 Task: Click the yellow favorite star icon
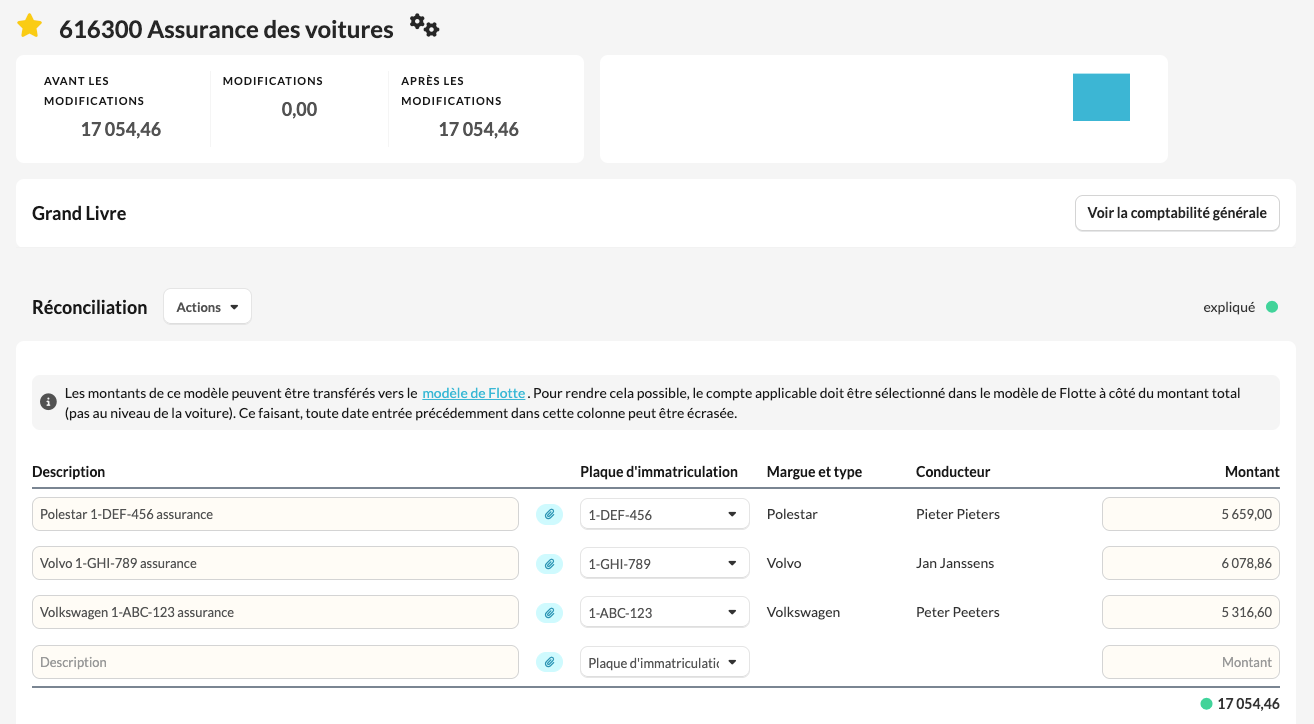point(30,26)
